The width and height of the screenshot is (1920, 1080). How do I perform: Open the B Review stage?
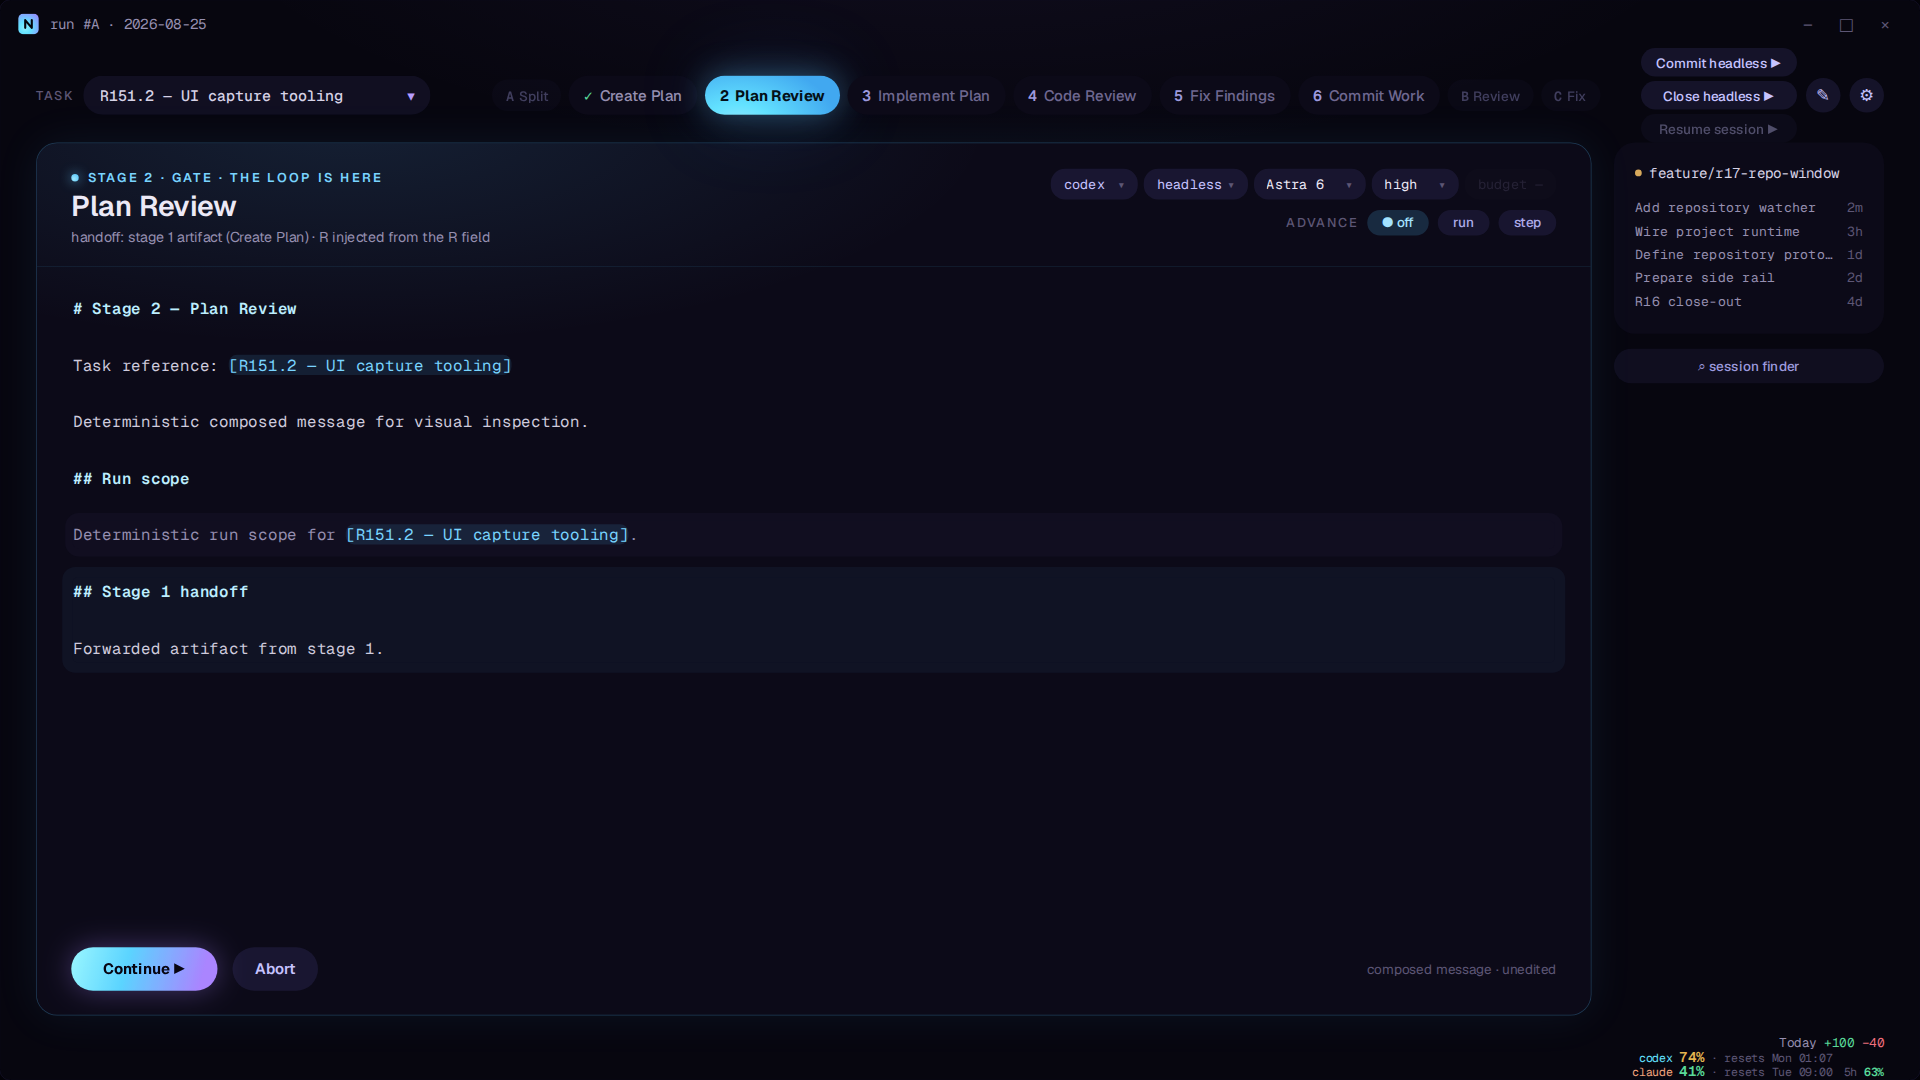[x=1490, y=96]
